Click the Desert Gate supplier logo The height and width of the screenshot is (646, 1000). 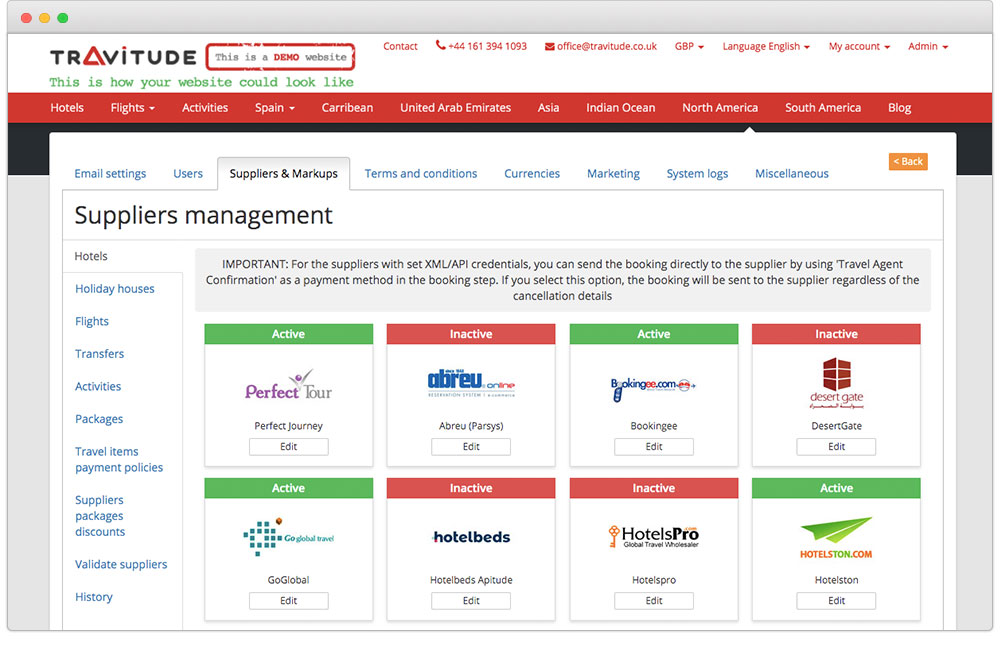tap(836, 383)
